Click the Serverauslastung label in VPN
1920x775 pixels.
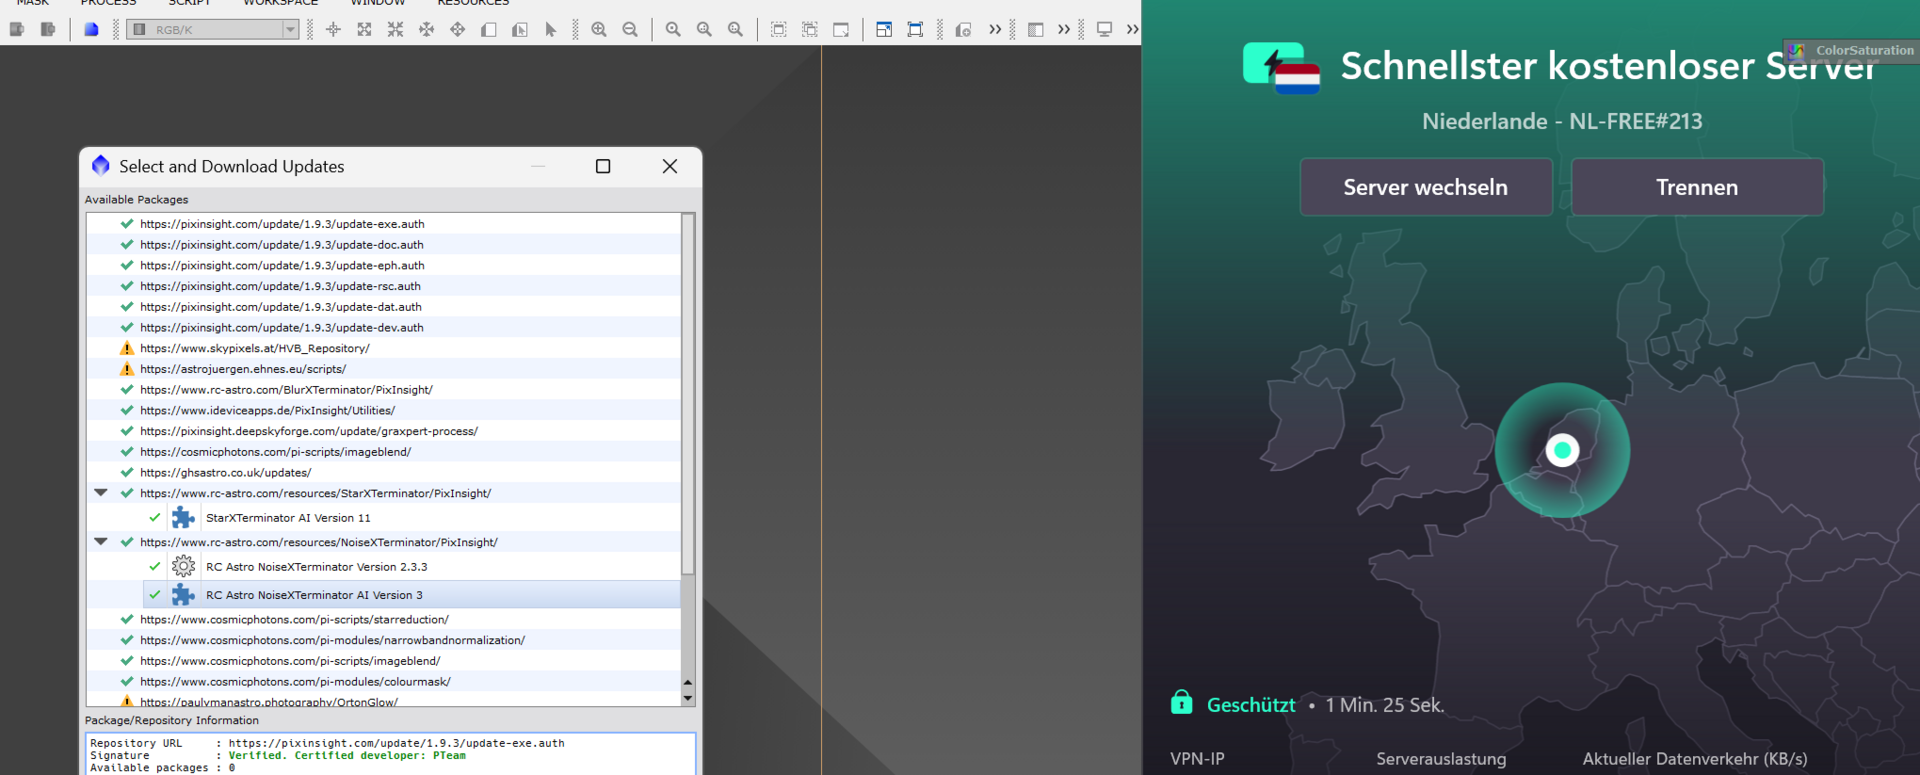pos(1441,759)
